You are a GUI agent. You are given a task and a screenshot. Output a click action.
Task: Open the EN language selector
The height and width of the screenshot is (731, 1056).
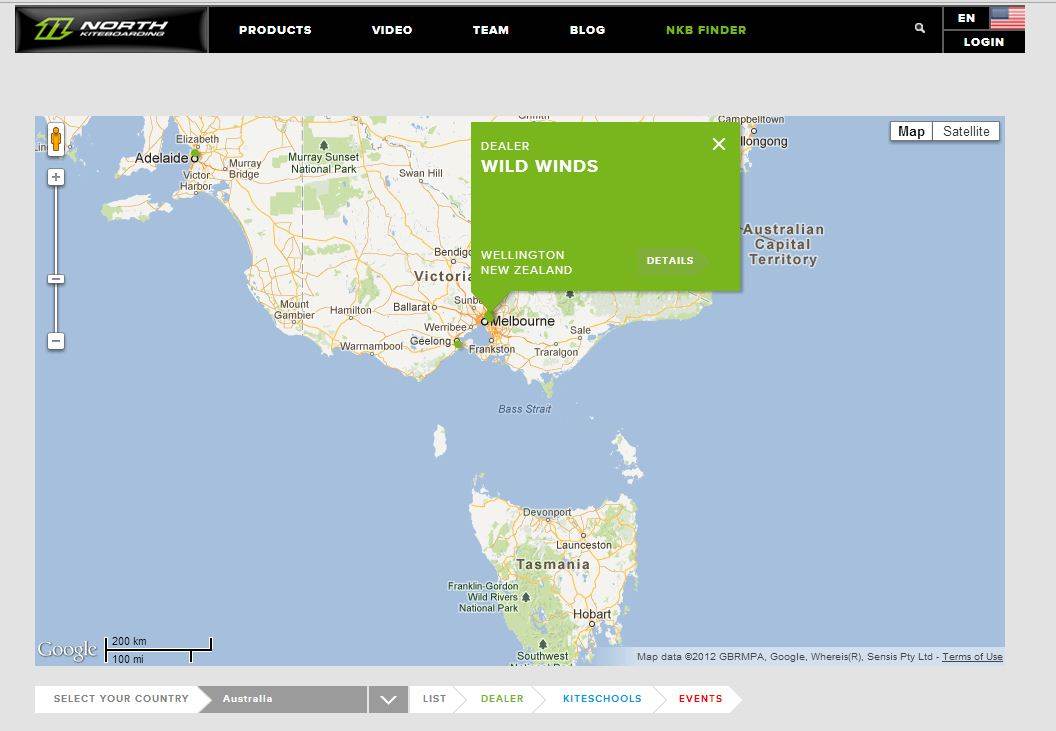click(x=966, y=18)
